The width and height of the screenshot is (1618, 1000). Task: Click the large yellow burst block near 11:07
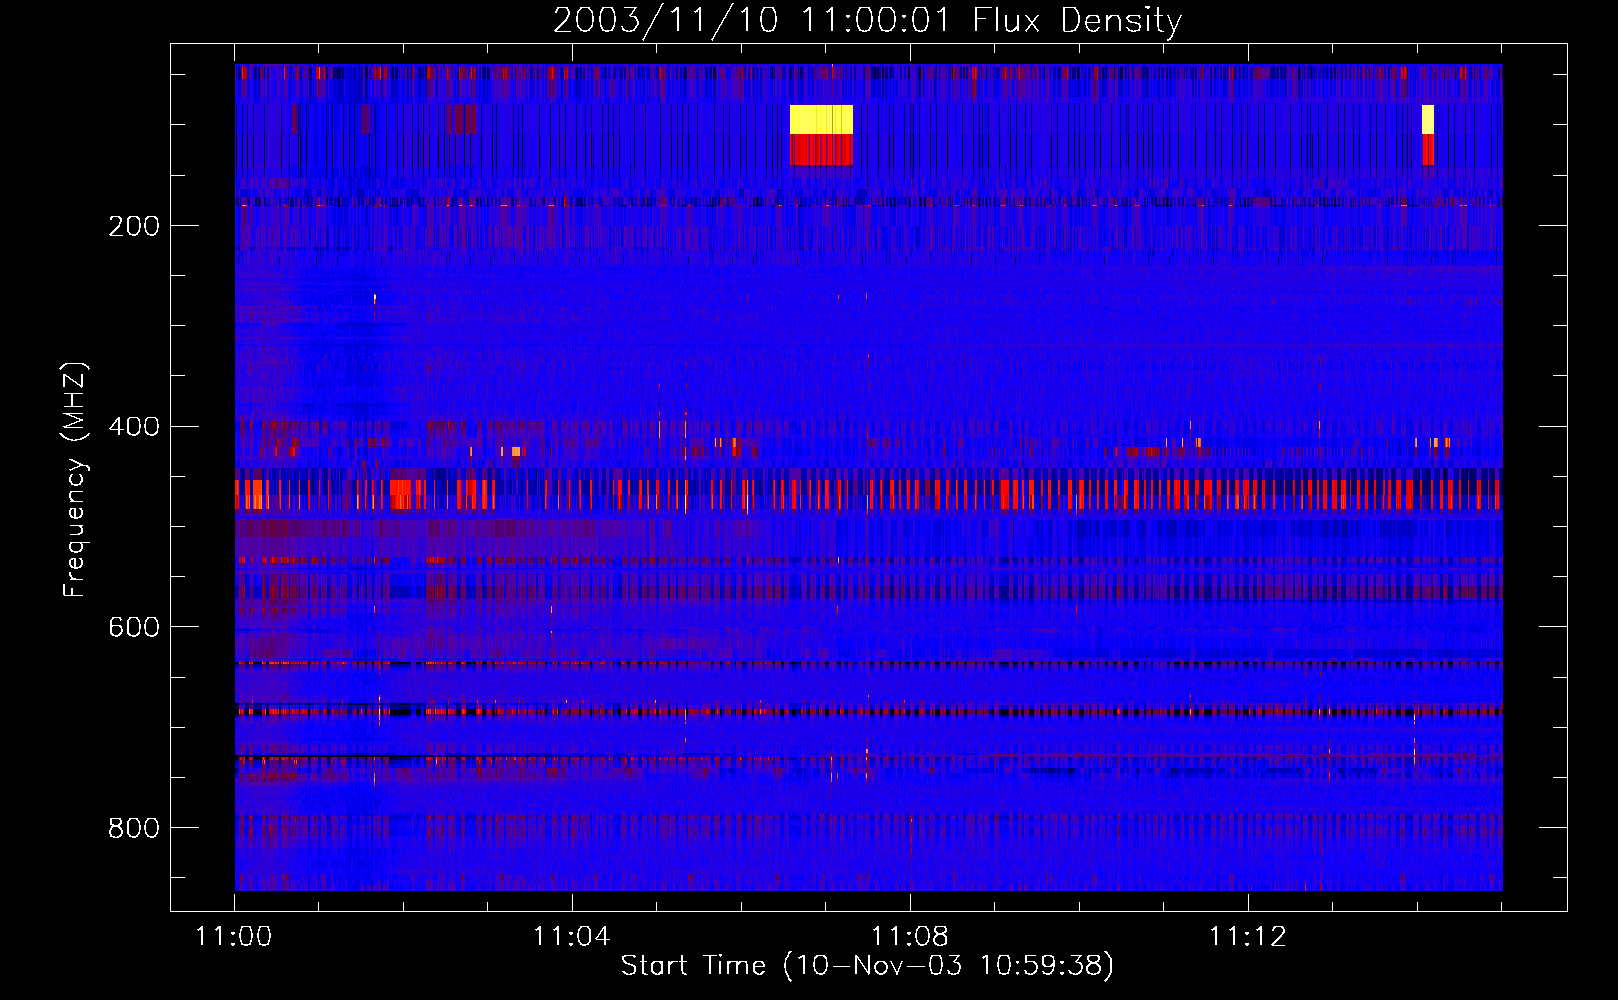(x=821, y=119)
